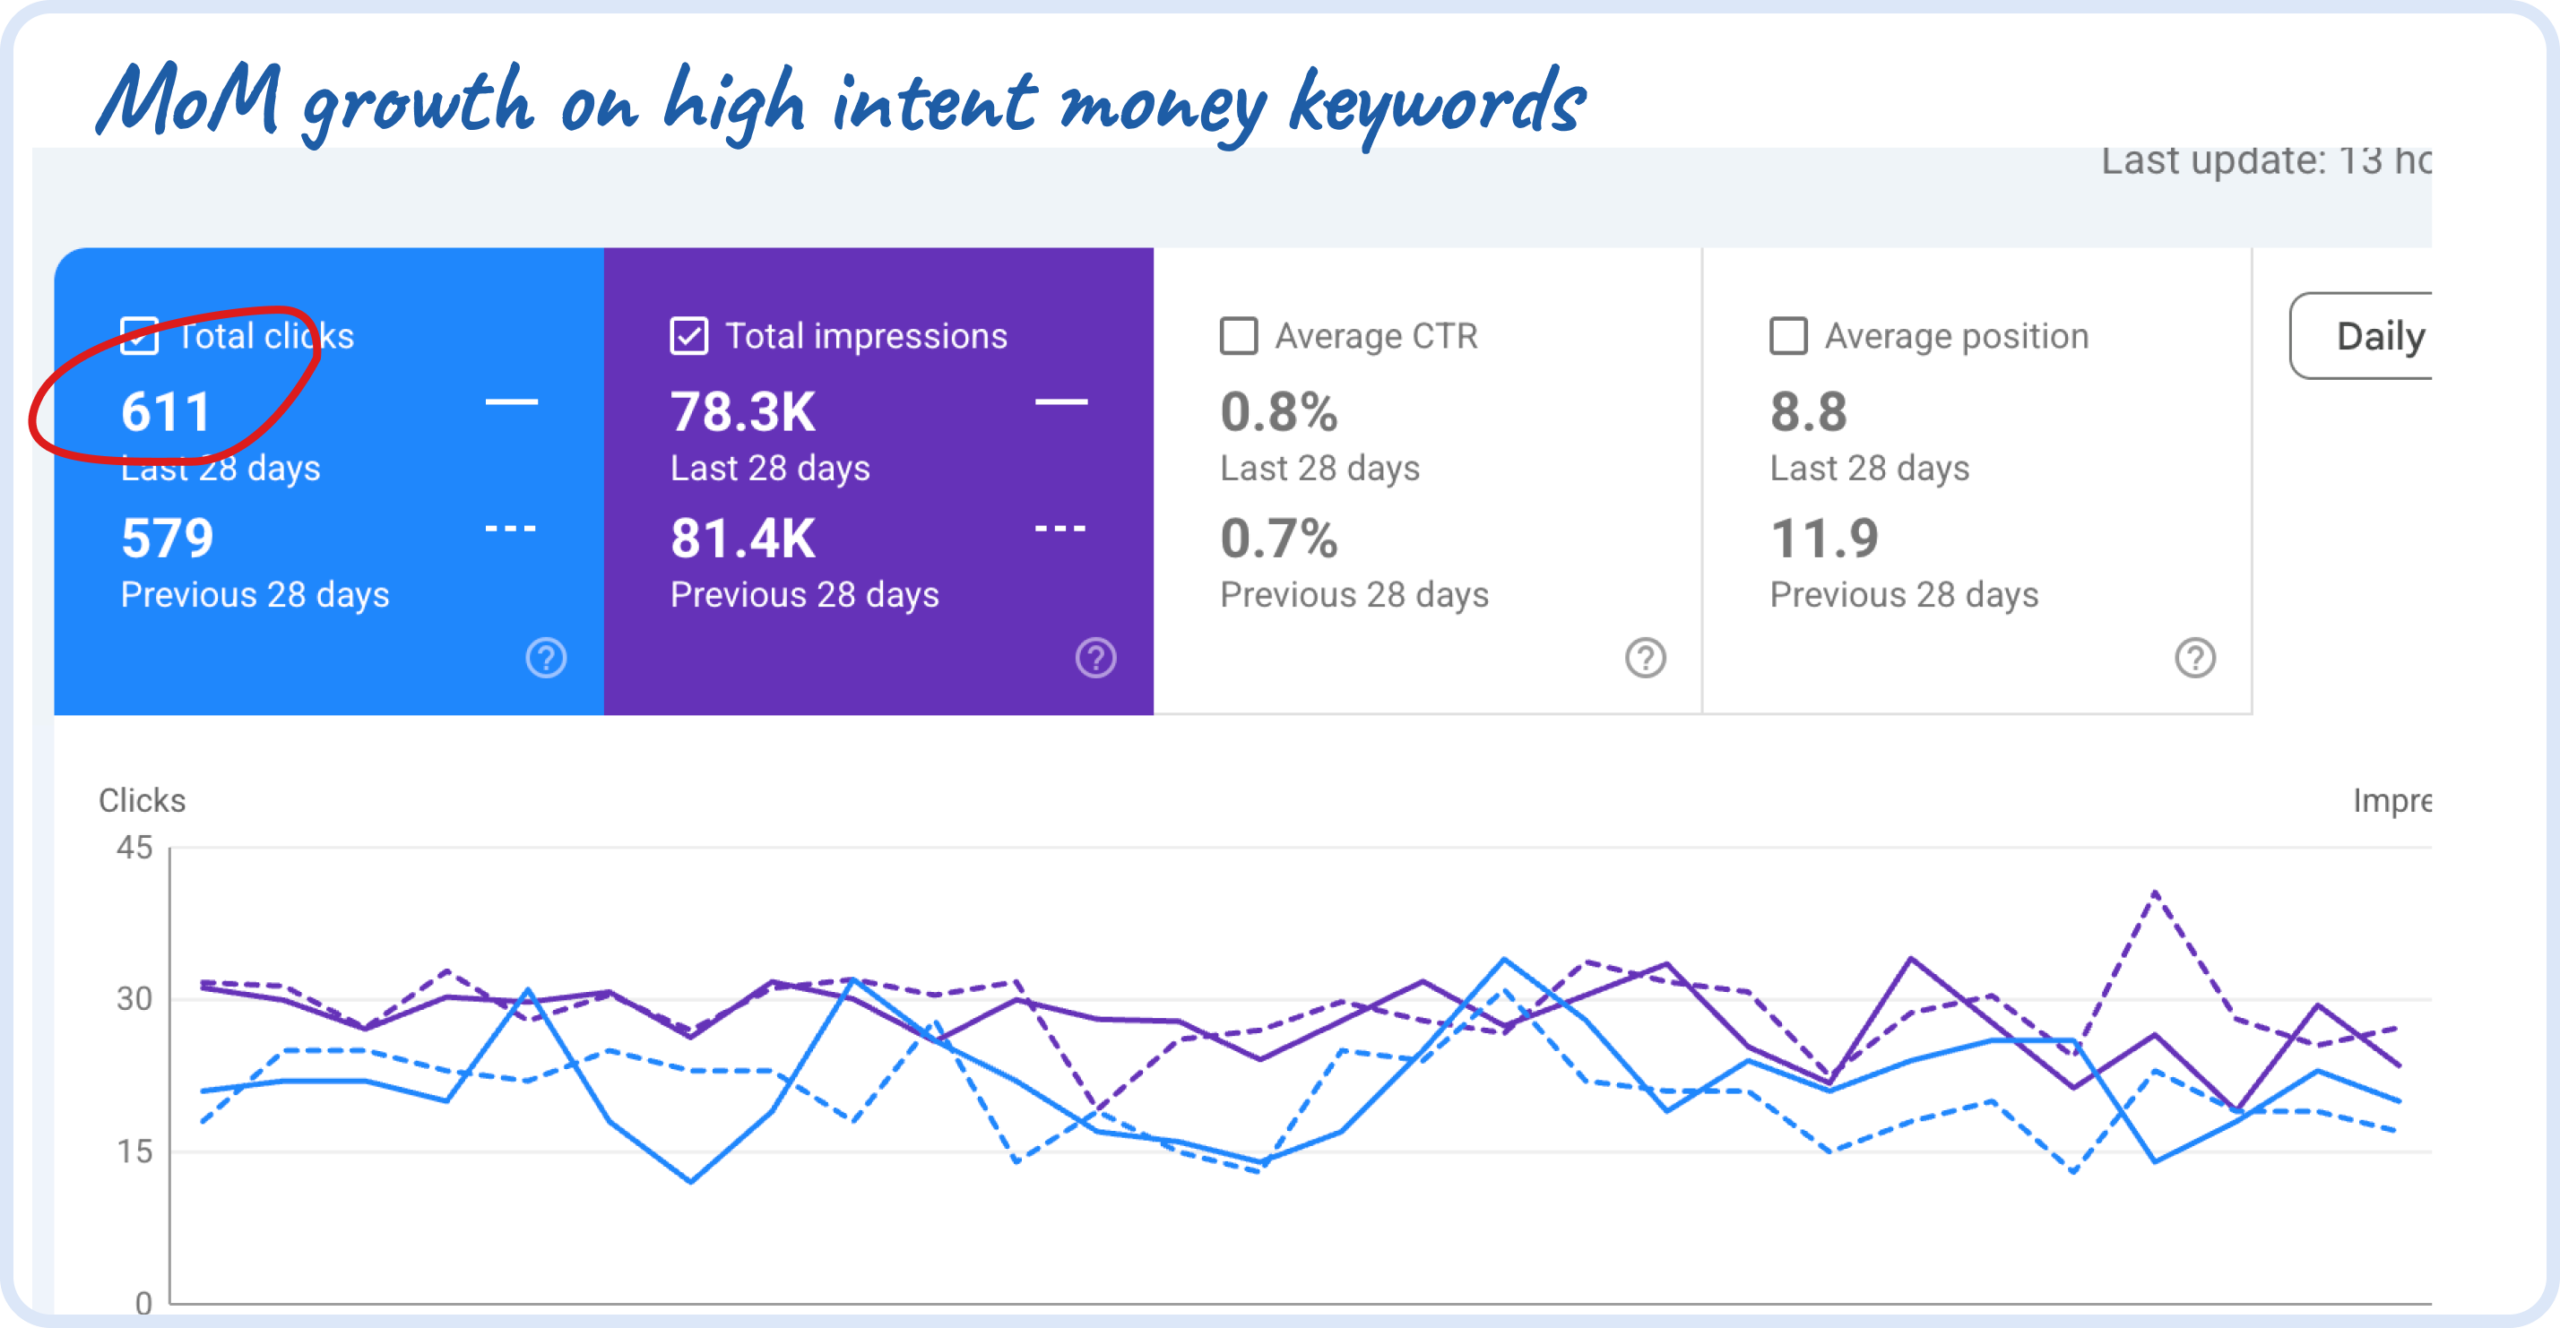Viewport: 2560px width, 1328px height.
Task: Click the 81.4K previous impressions value
Action: pyautogui.click(x=743, y=538)
